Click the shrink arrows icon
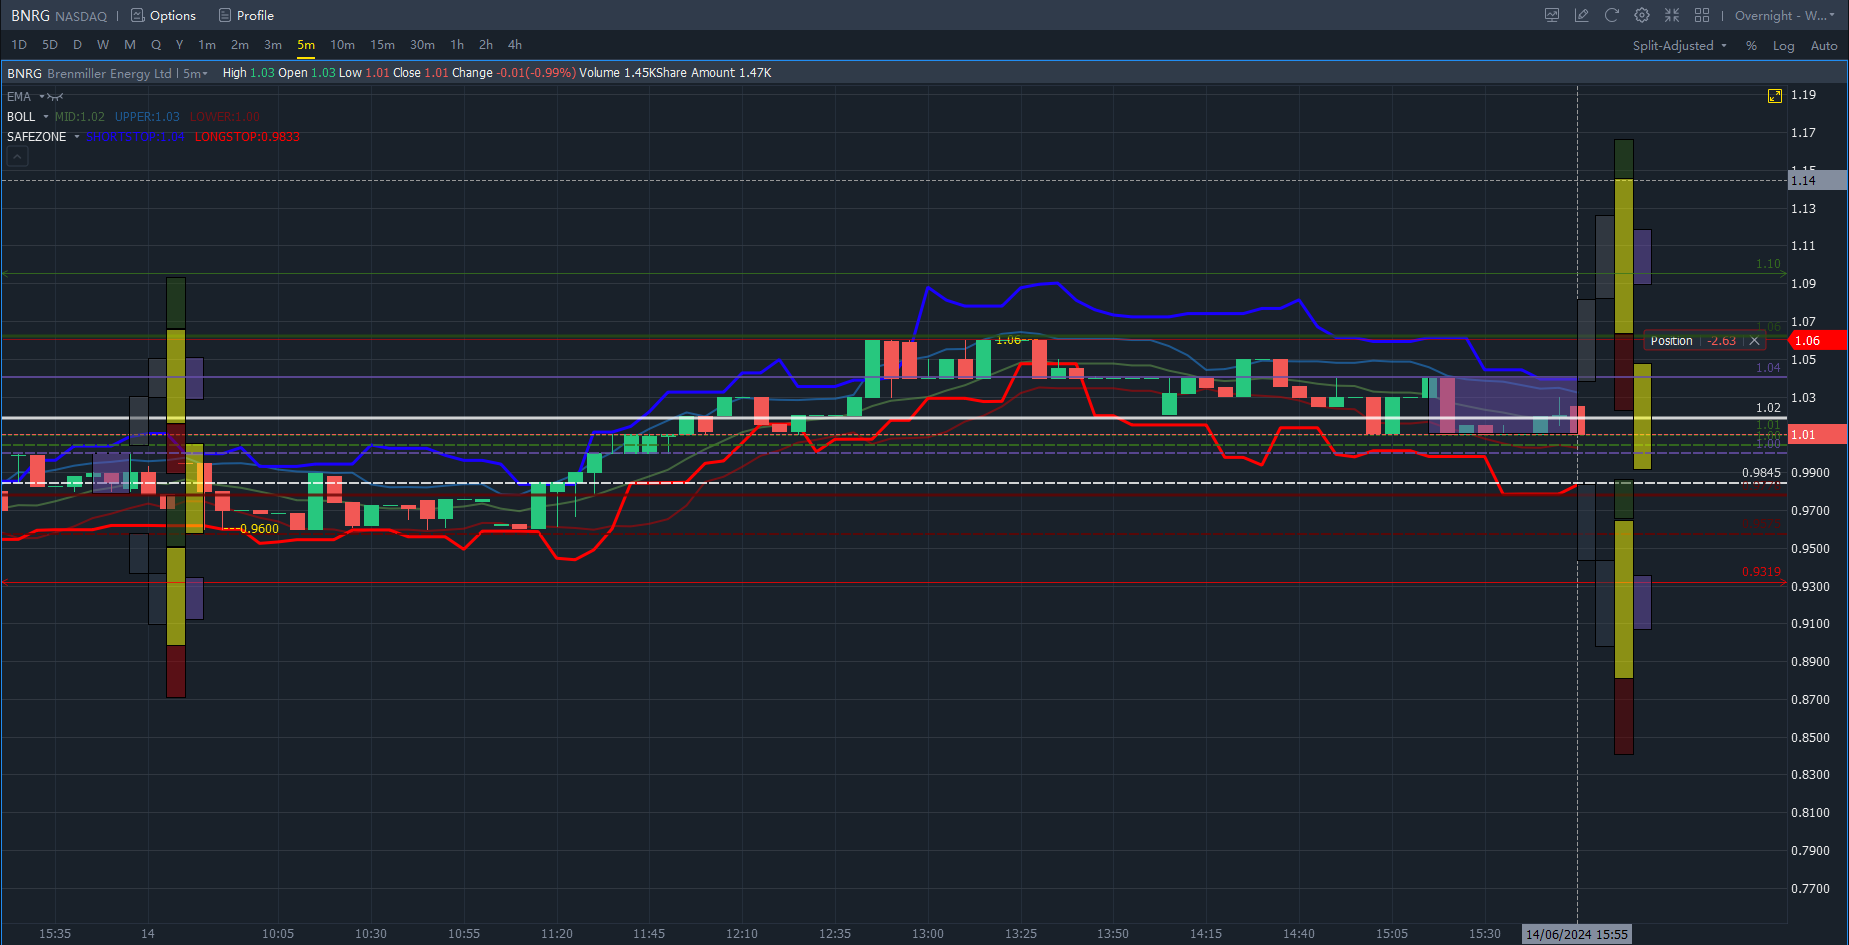 tap(1671, 15)
